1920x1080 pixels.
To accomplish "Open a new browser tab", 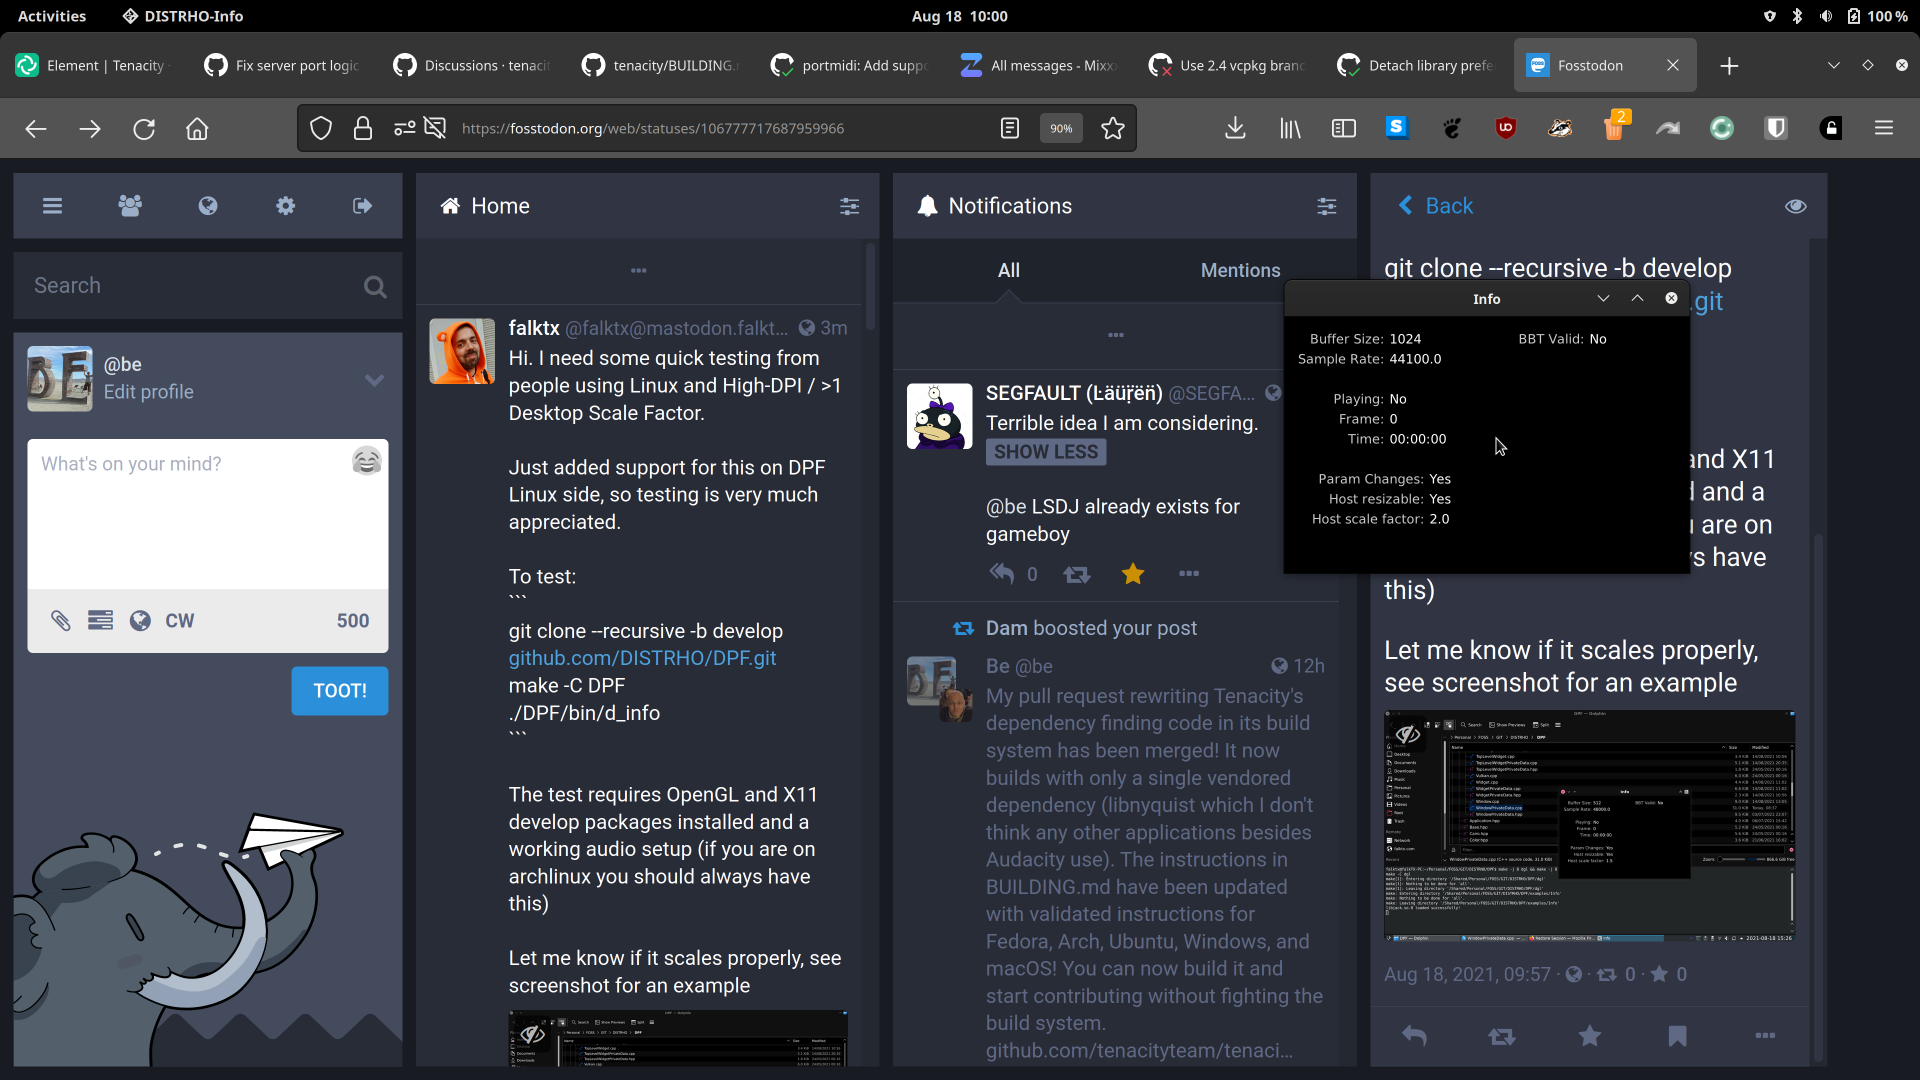I will point(1729,66).
